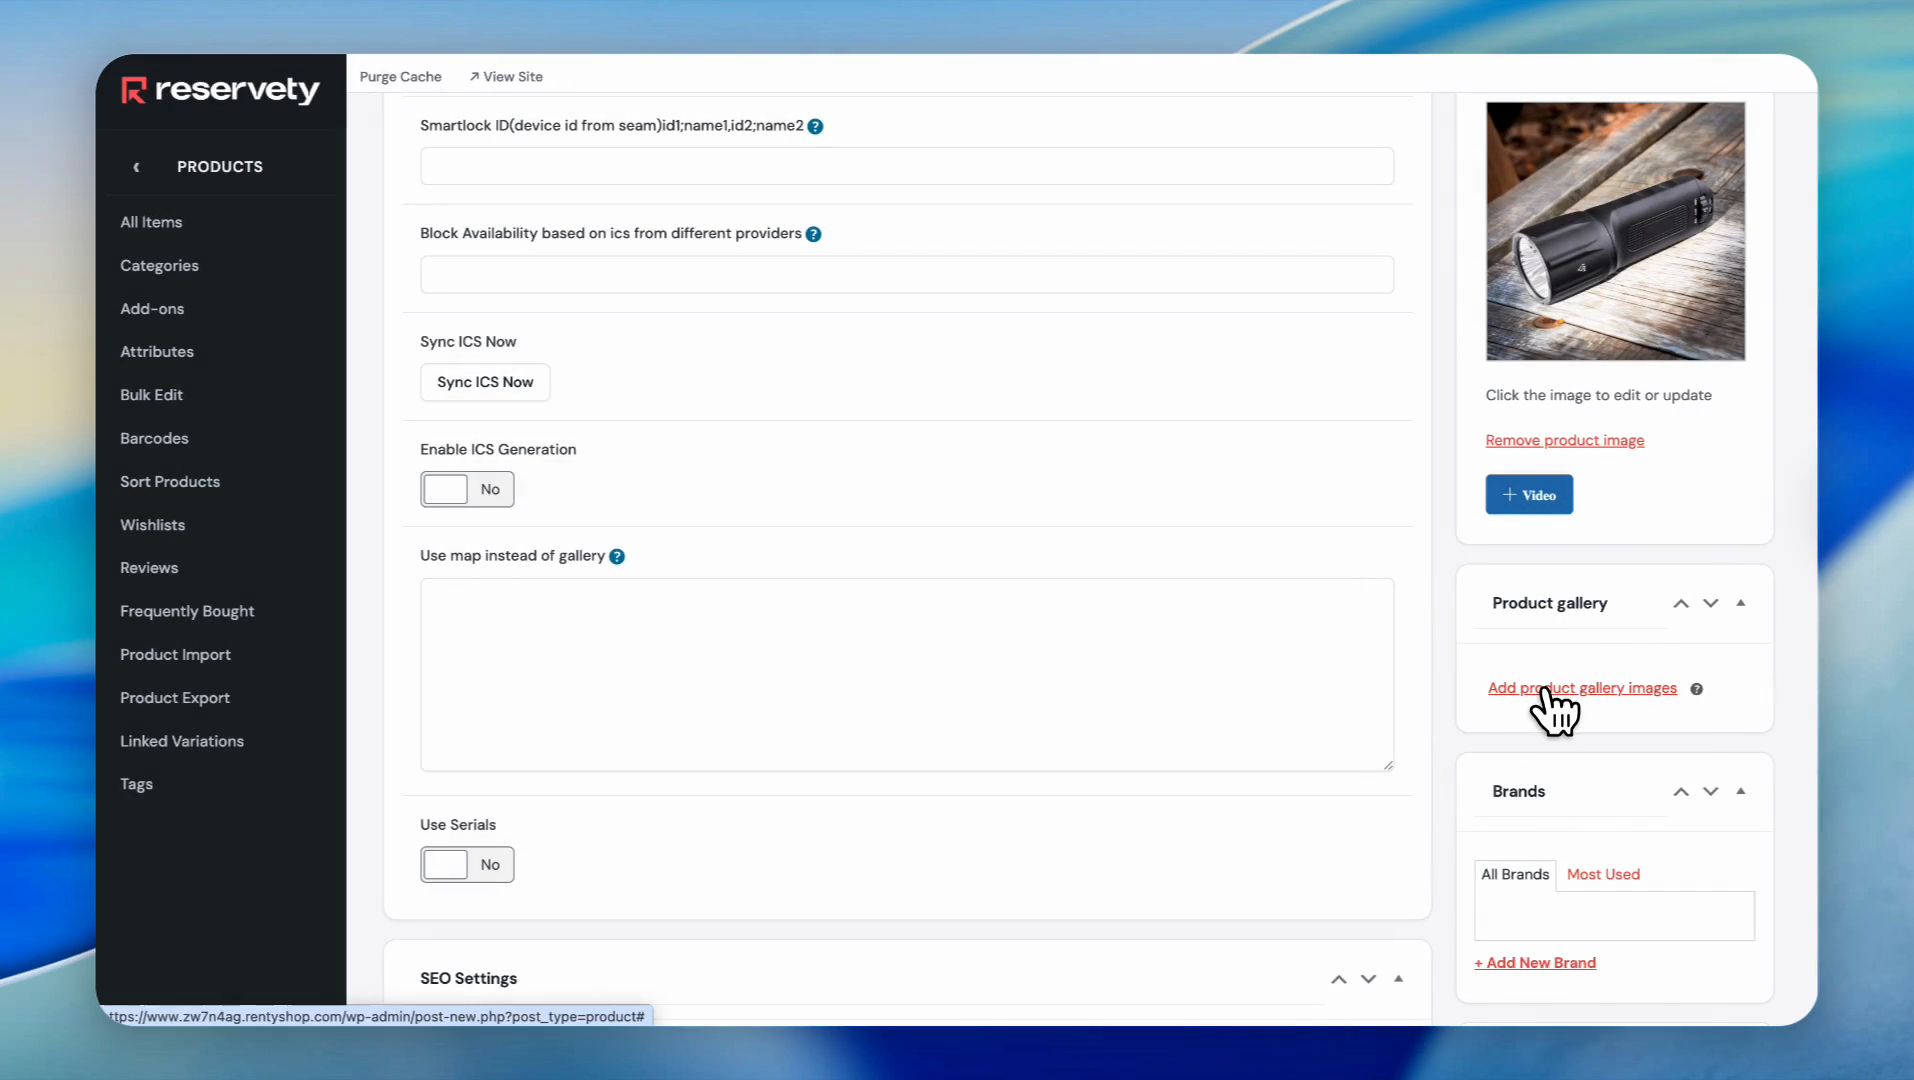The width and height of the screenshot is (1914, 1080).
Task: Open Barcodes in sidebar
Action: [154, 438]
